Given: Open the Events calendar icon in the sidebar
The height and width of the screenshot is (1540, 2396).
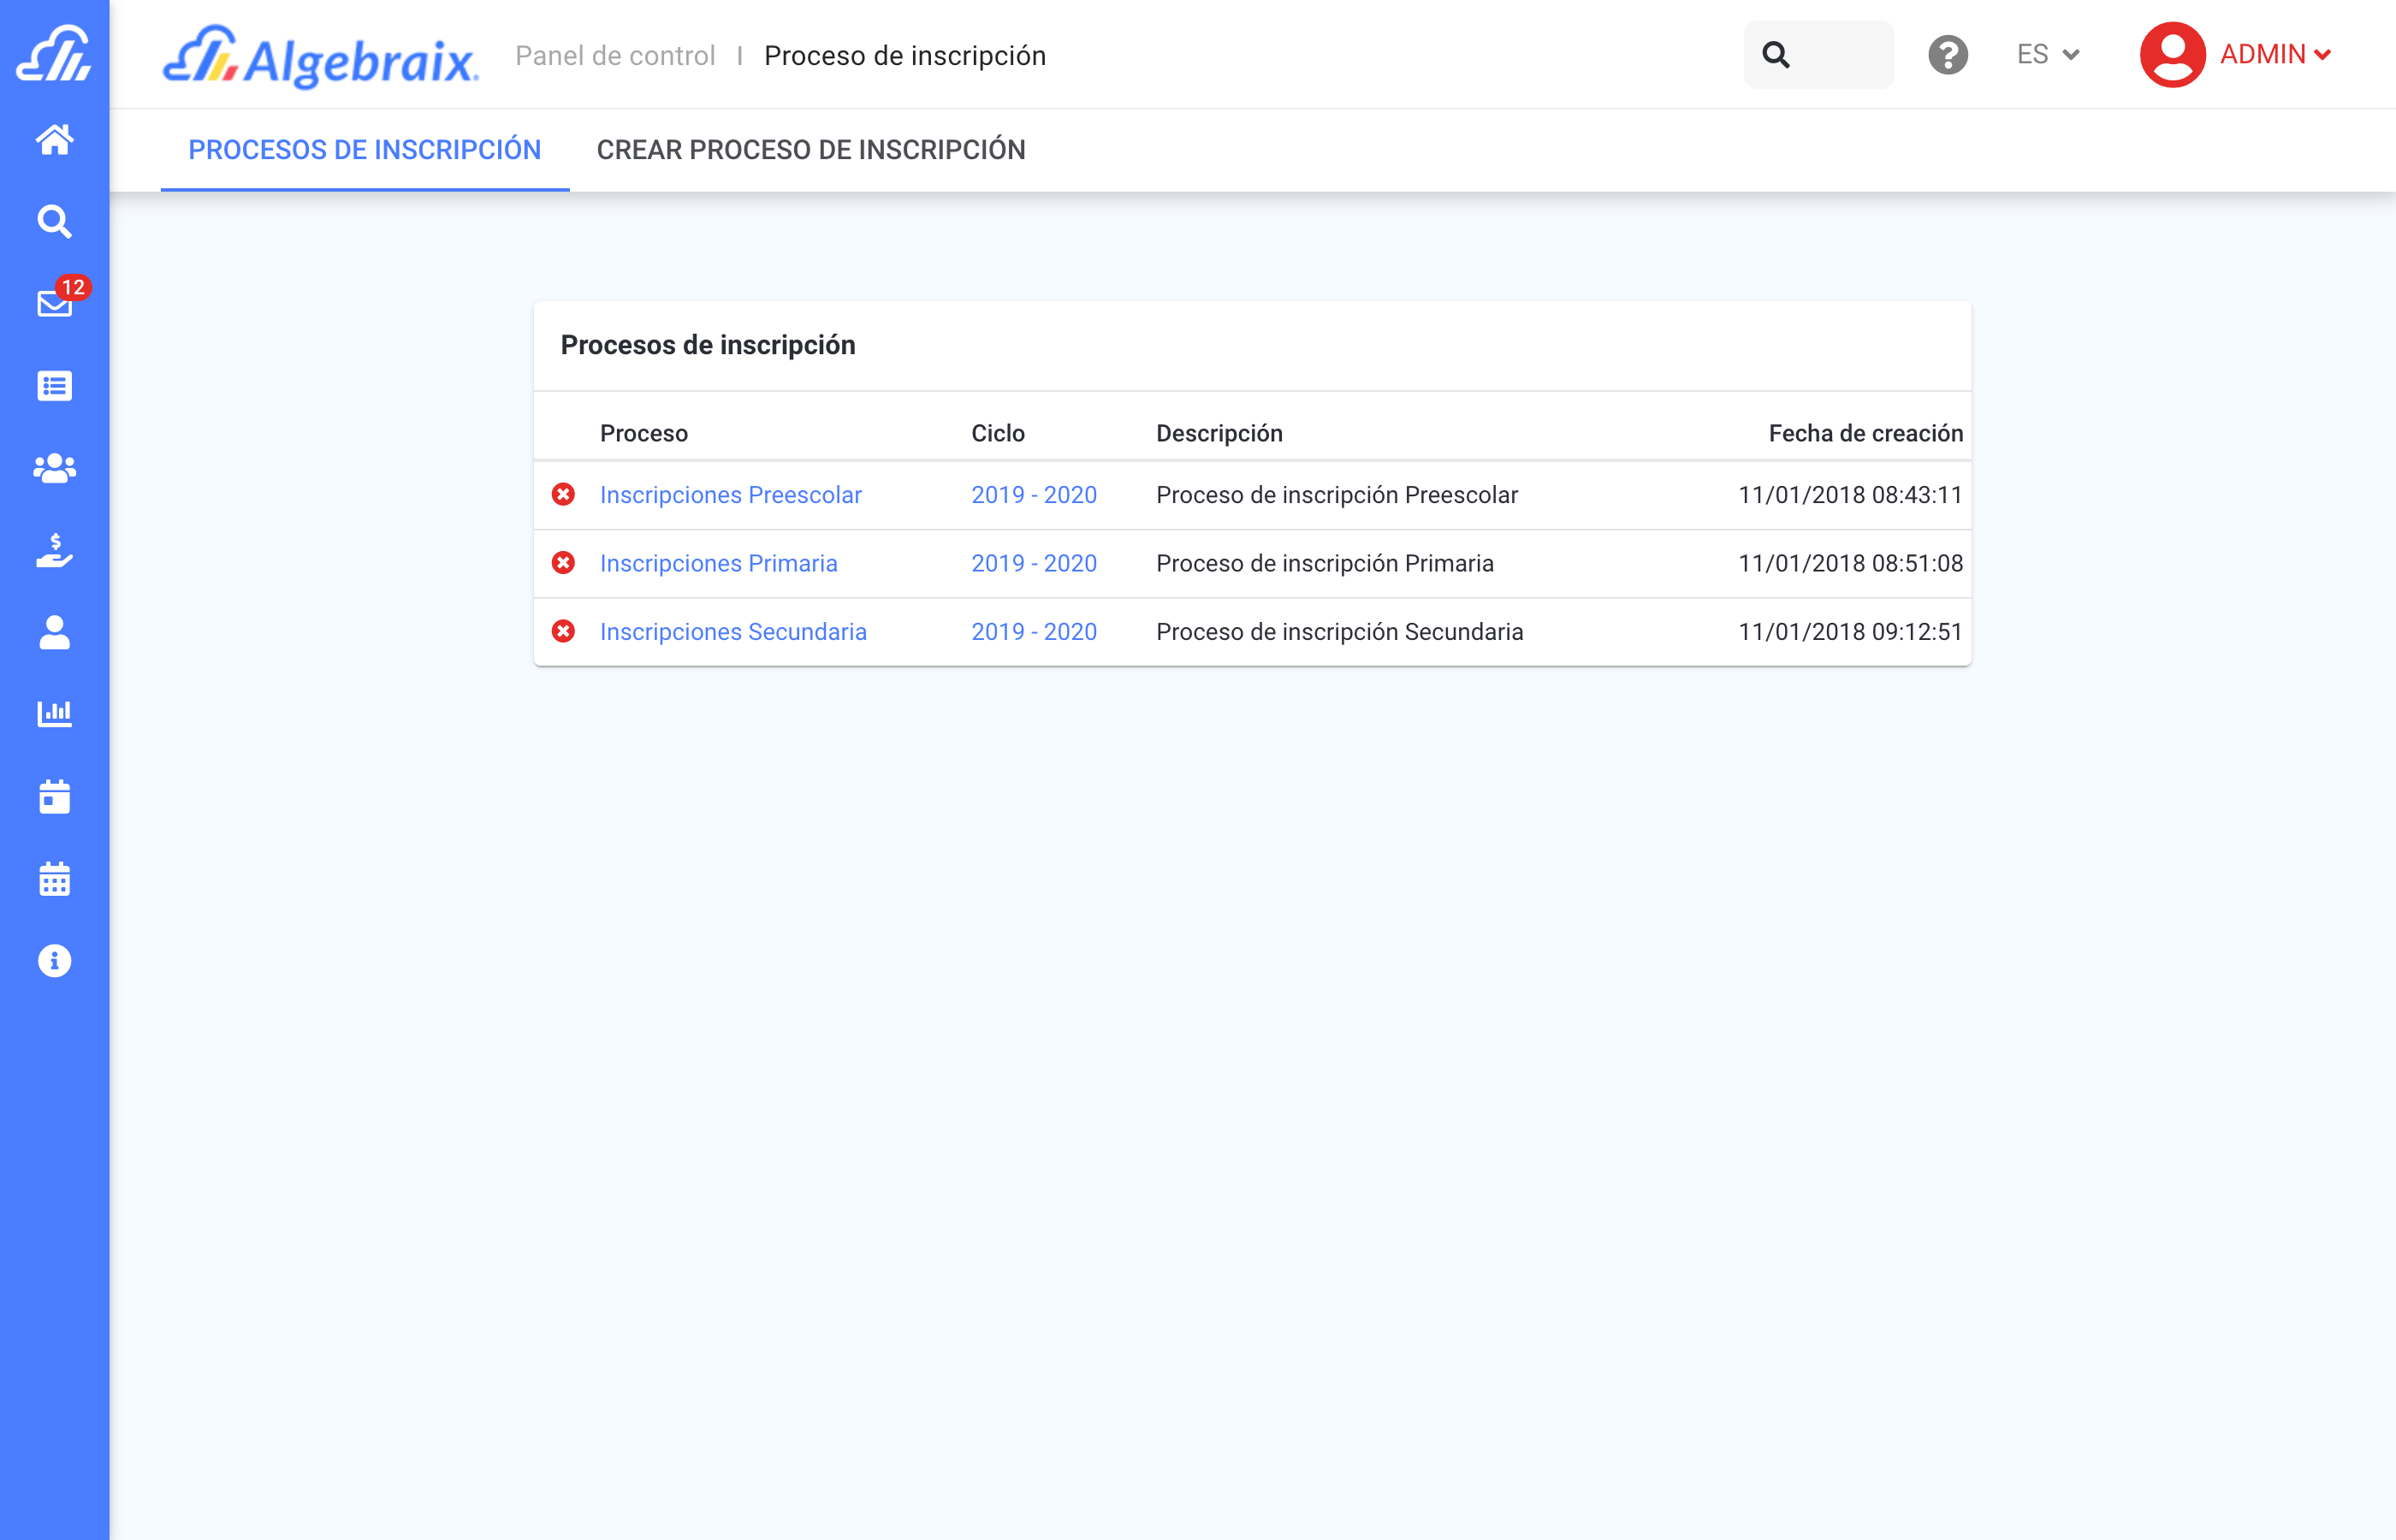Looking at the screenshot, I should point(55,796).
